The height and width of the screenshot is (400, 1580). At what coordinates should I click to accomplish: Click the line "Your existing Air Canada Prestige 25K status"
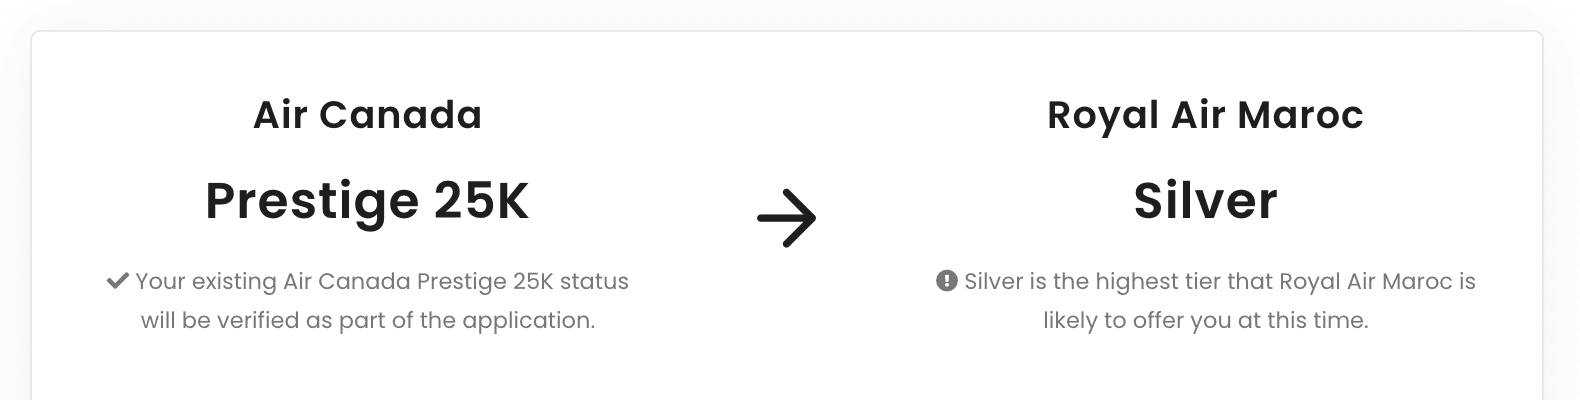[x=382, y=281]
